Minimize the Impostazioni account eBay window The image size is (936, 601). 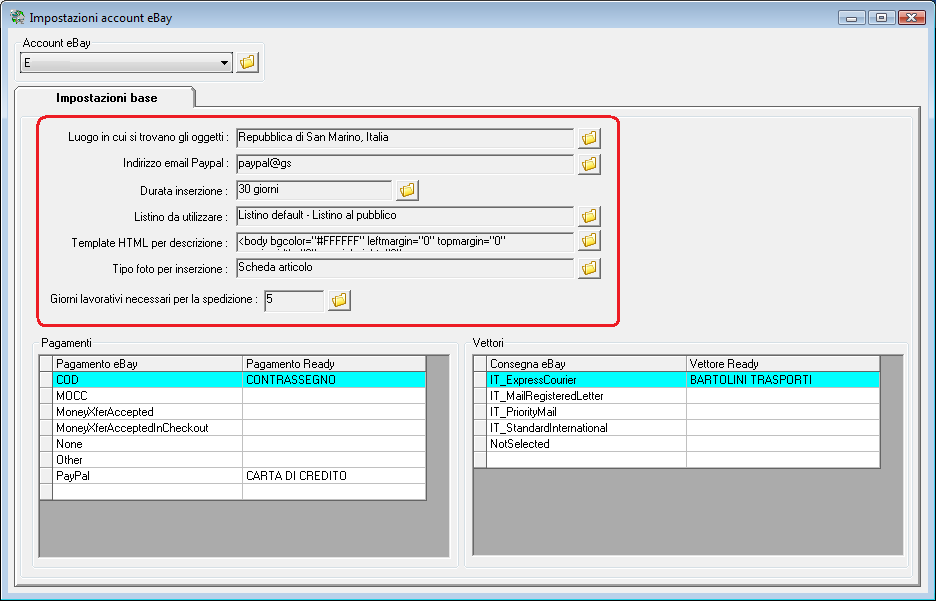point(852,18)
